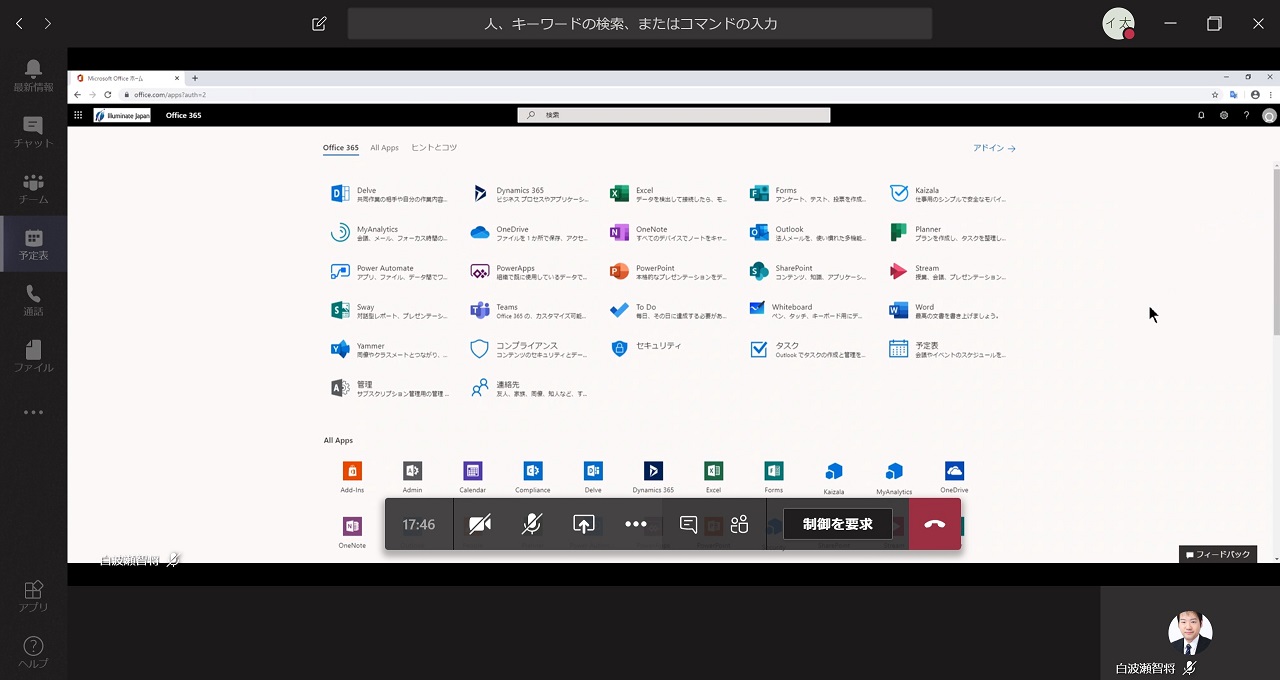
Task: Open the Whiteboard app
Action: coord(808,311)
